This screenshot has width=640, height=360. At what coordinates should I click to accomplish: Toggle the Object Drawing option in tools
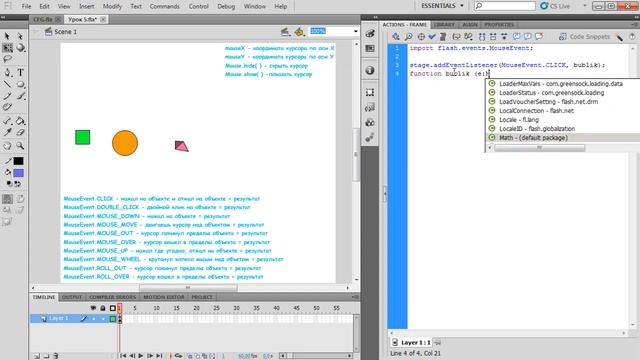(x=7, y=199)
